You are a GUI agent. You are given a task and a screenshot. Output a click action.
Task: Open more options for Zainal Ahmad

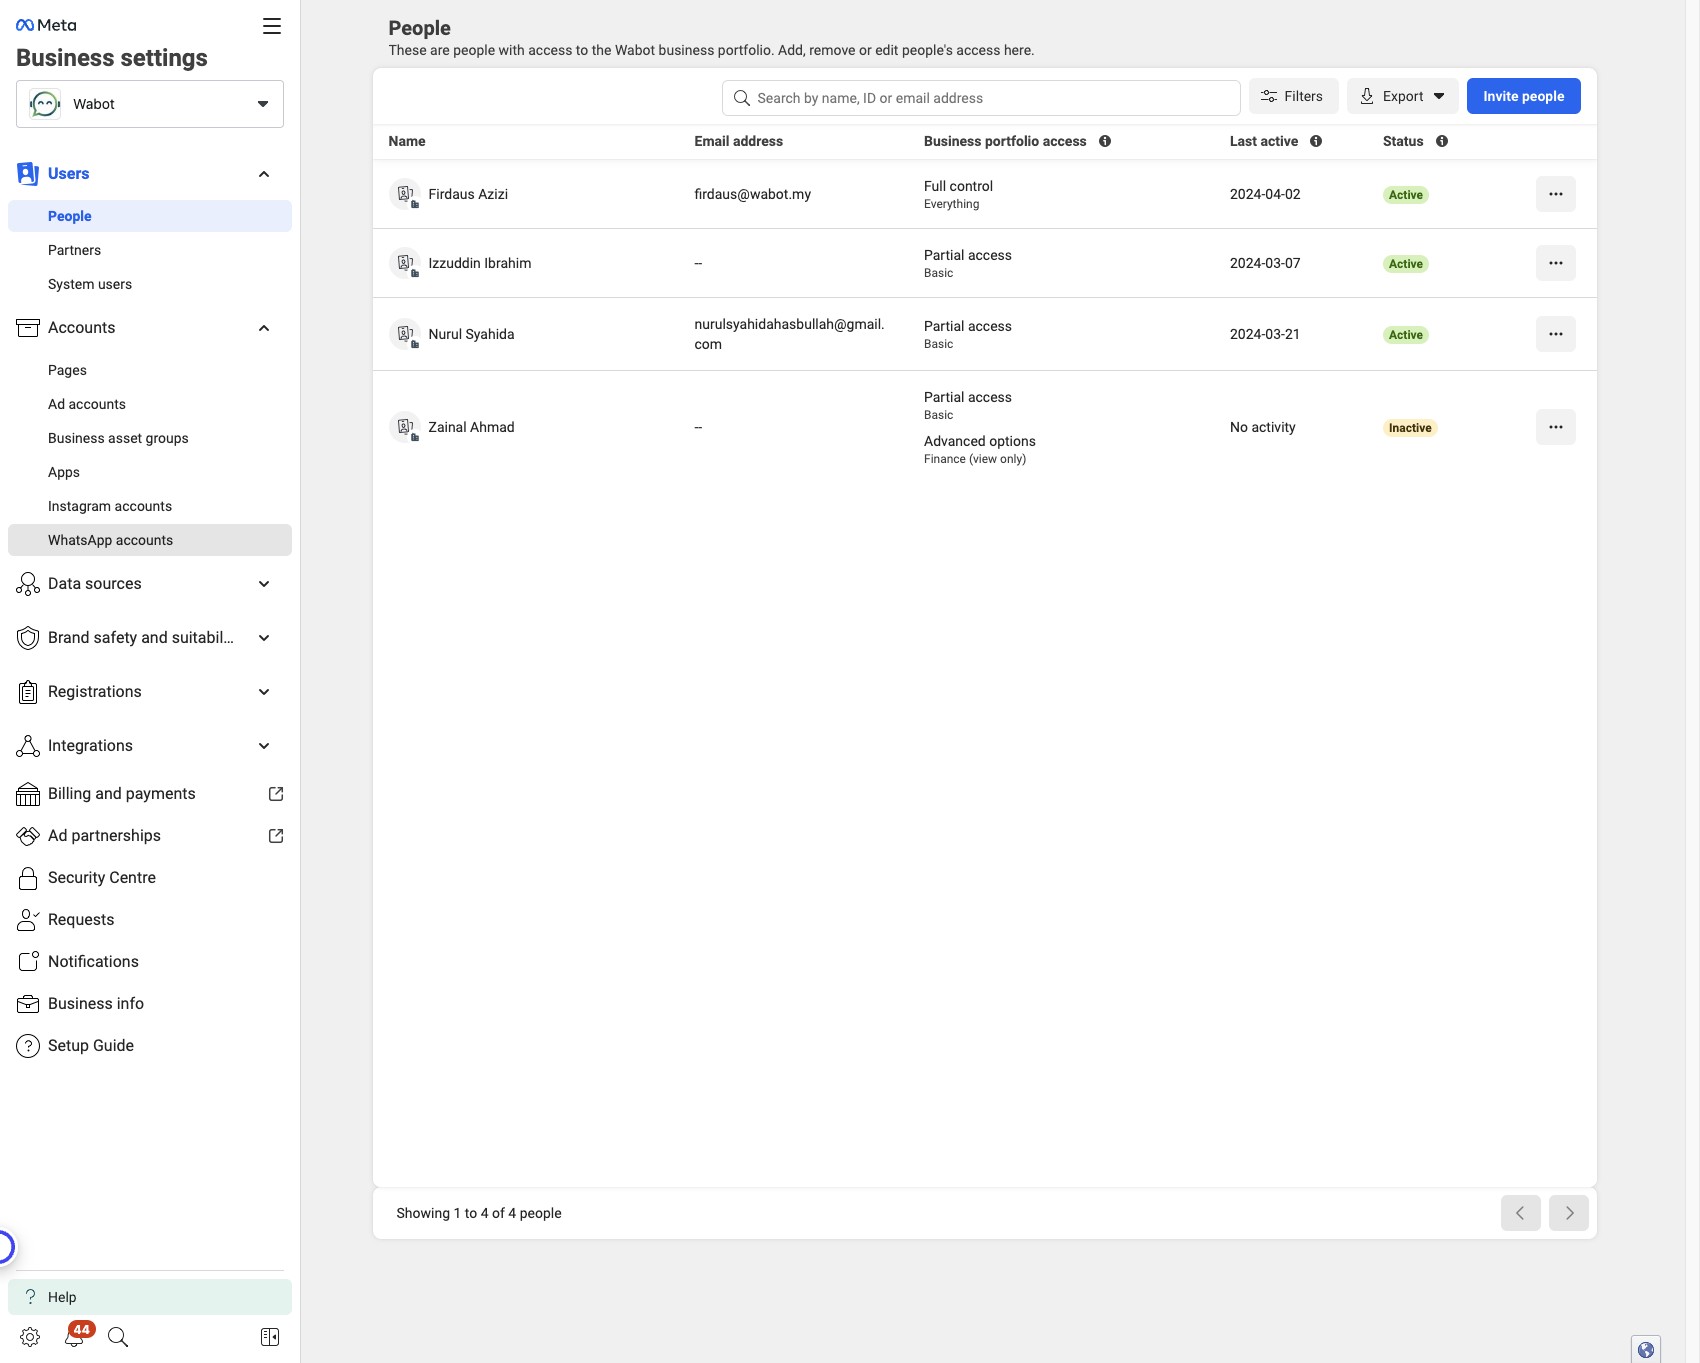(1556, 427)
